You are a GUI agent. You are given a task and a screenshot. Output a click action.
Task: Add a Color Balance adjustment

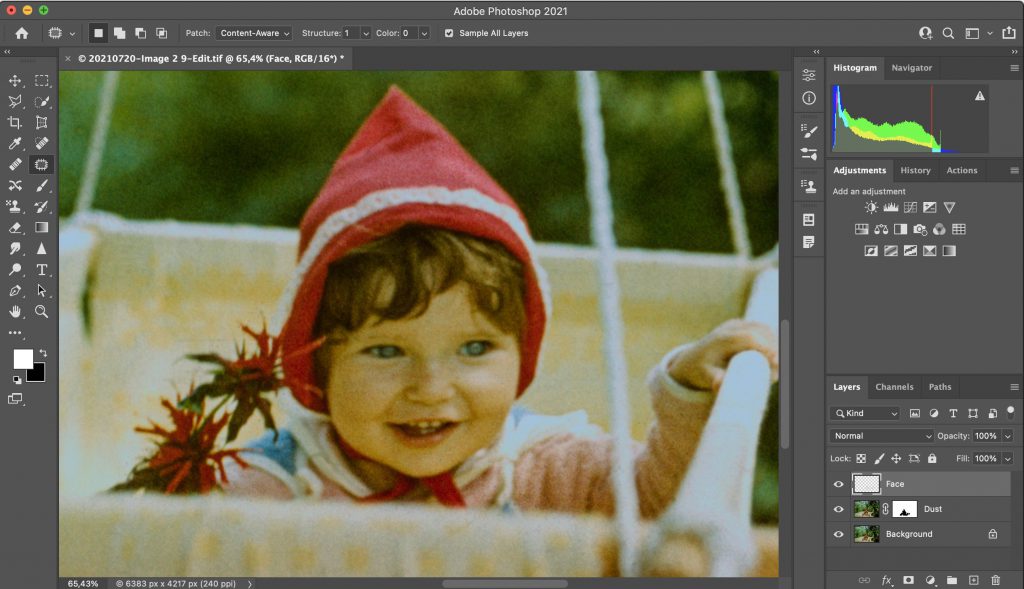click(x=881, y=229)
